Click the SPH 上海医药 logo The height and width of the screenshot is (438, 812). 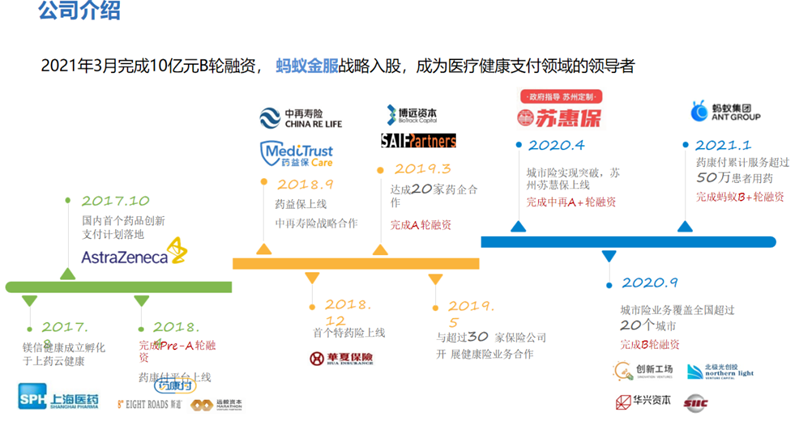[x=59, y=397]
